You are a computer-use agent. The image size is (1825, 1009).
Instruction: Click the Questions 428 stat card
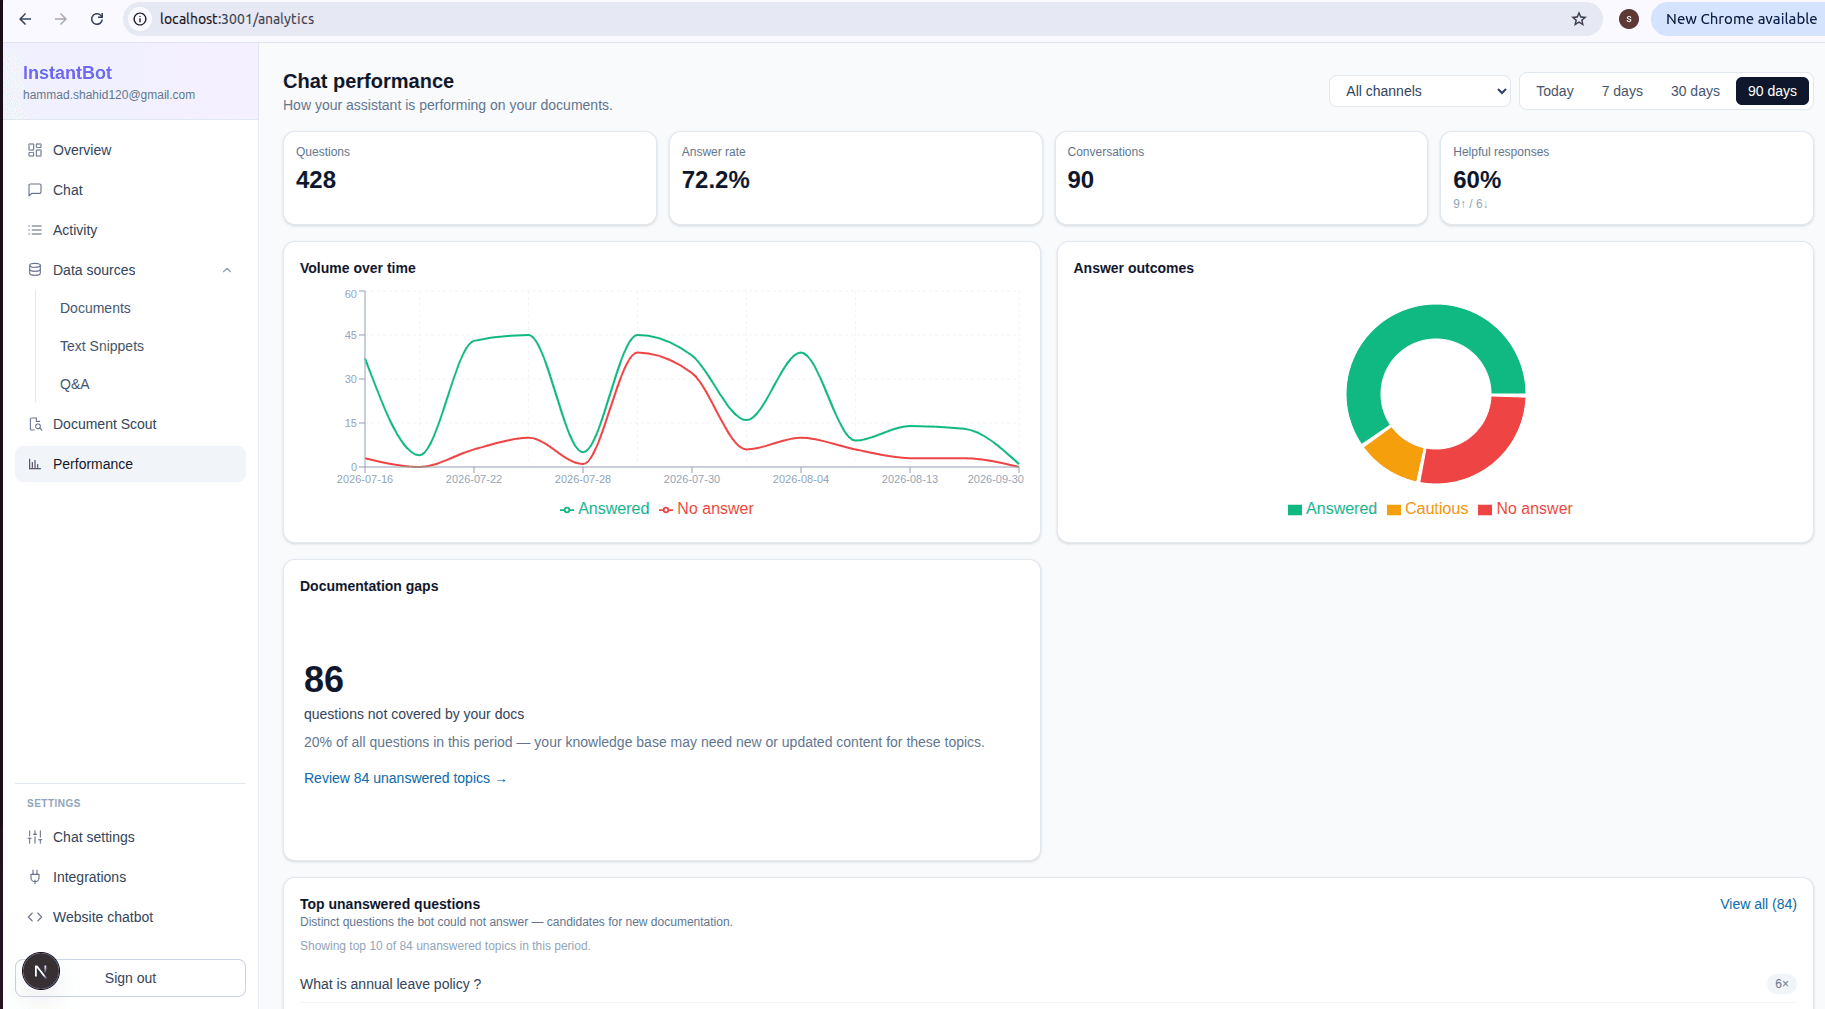(x=470, y=178)
